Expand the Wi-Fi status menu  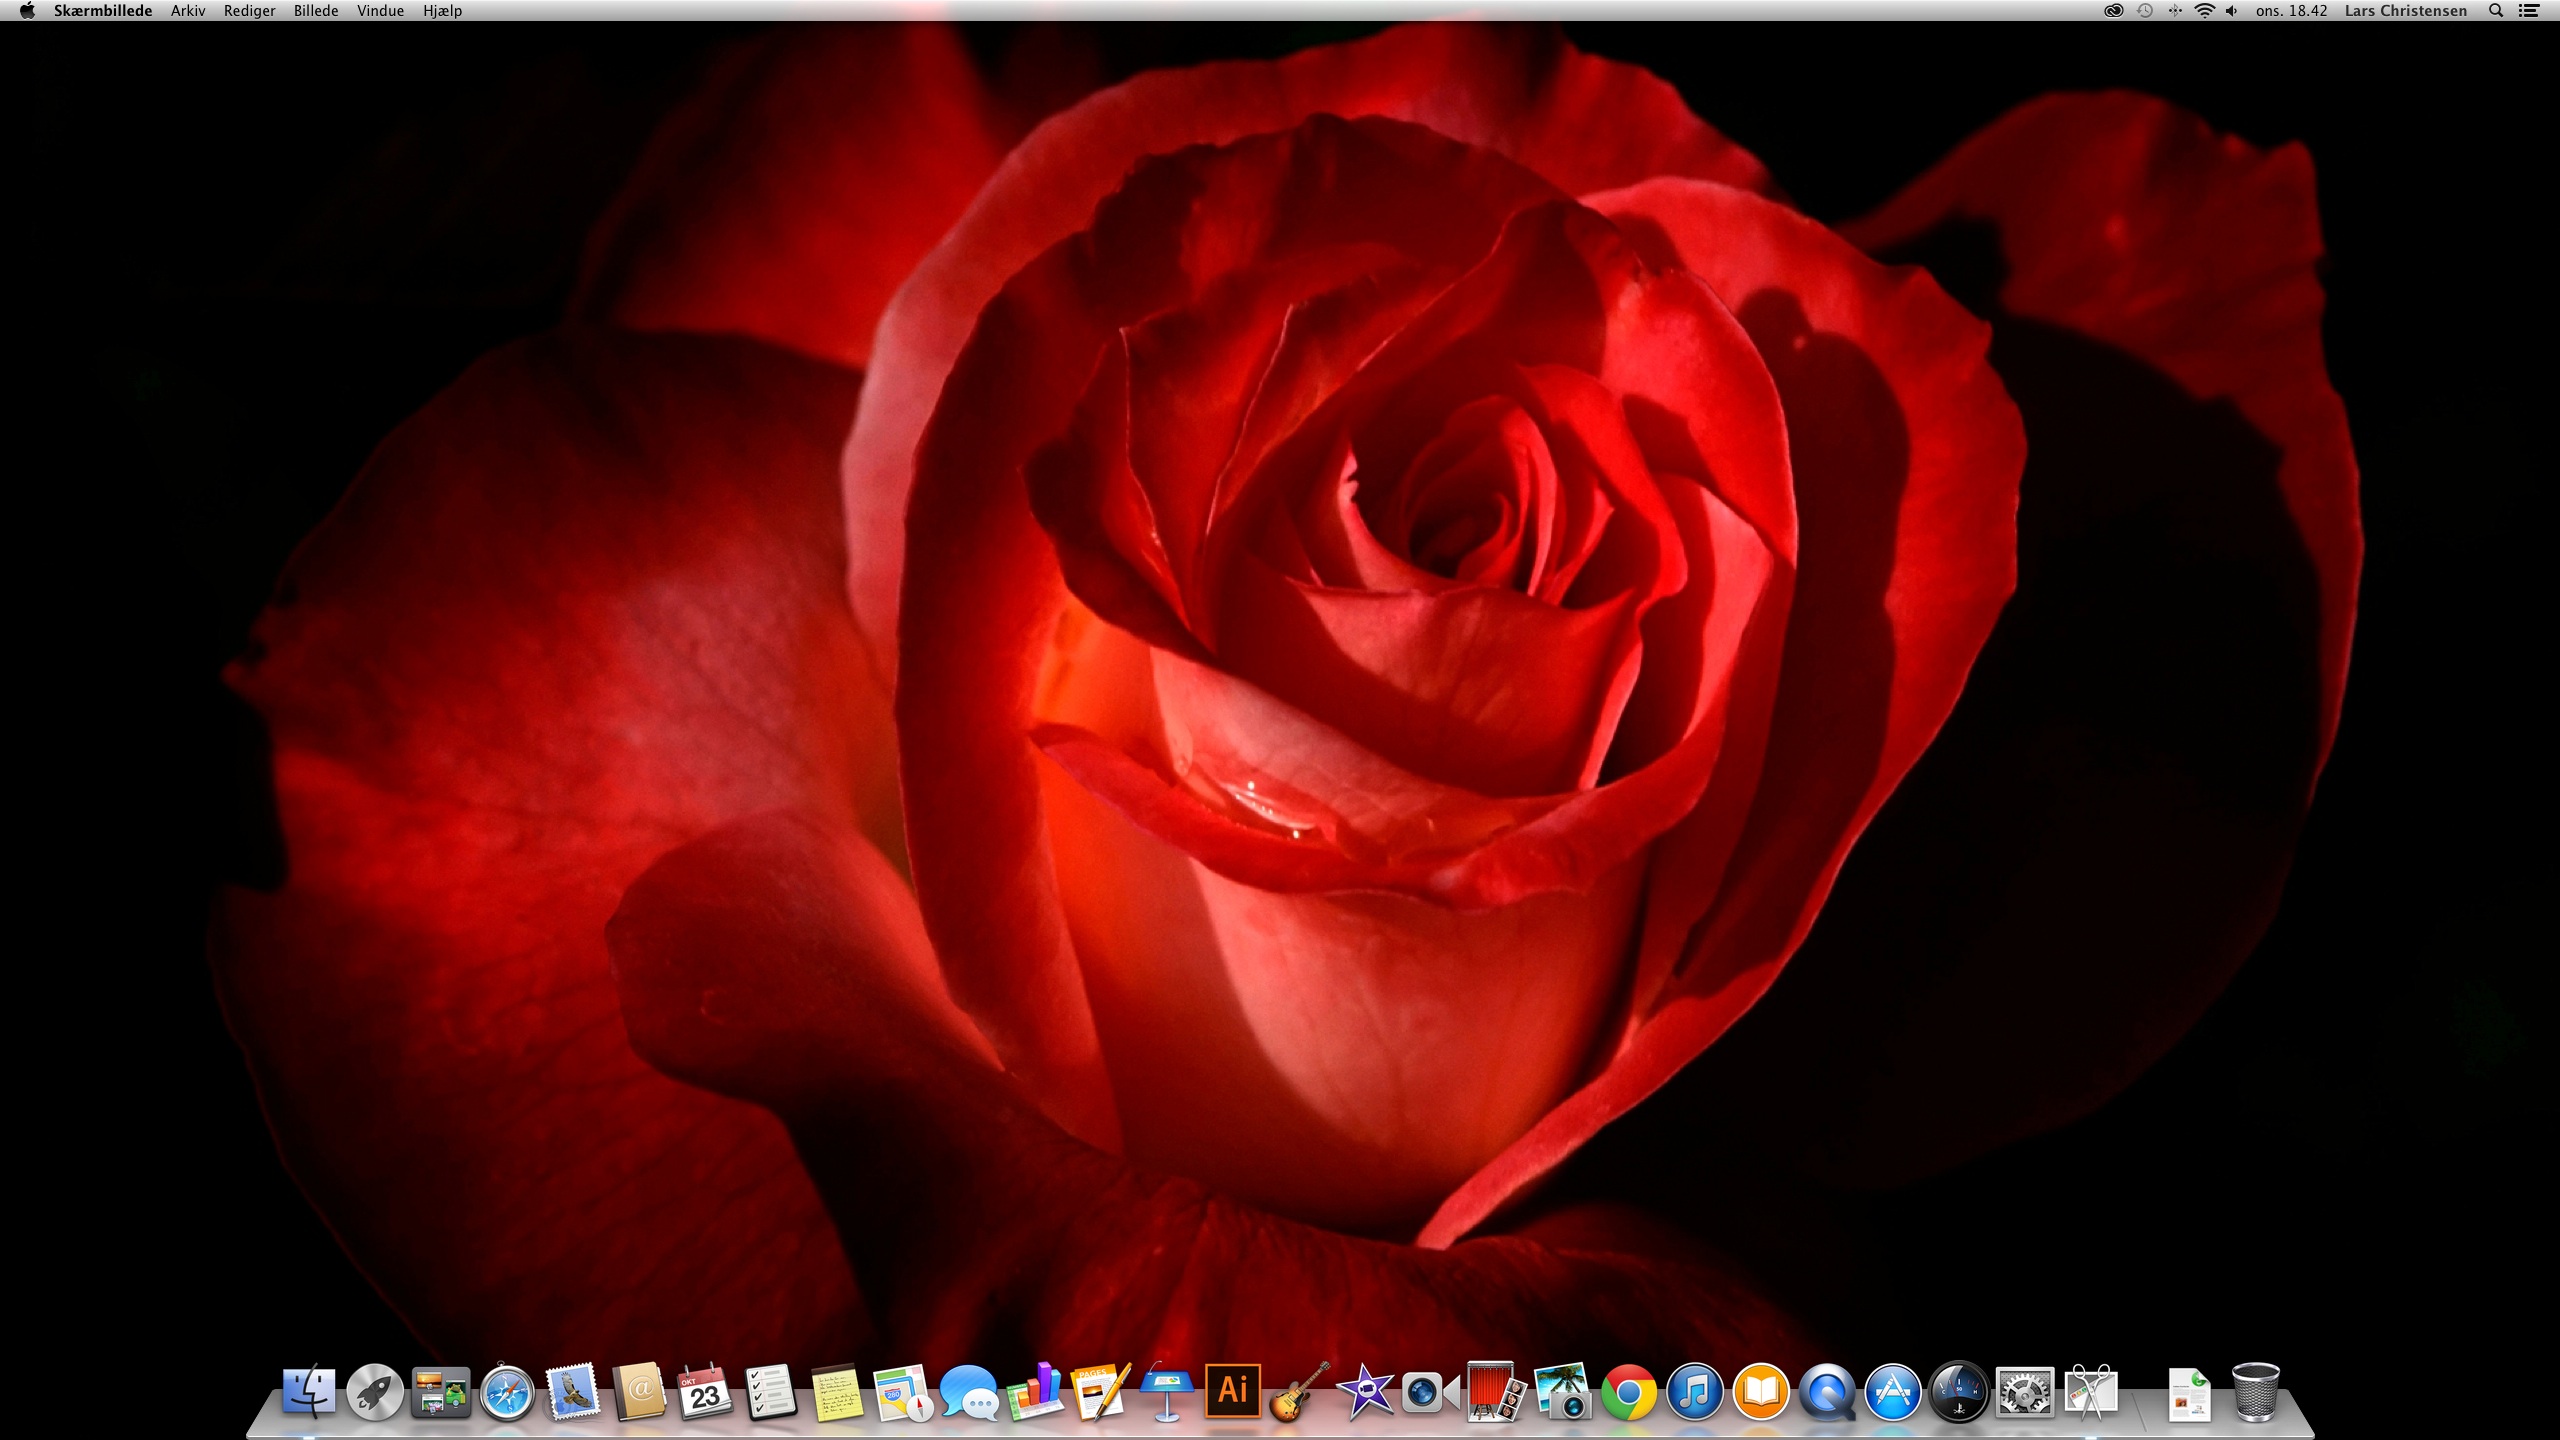2204,11
